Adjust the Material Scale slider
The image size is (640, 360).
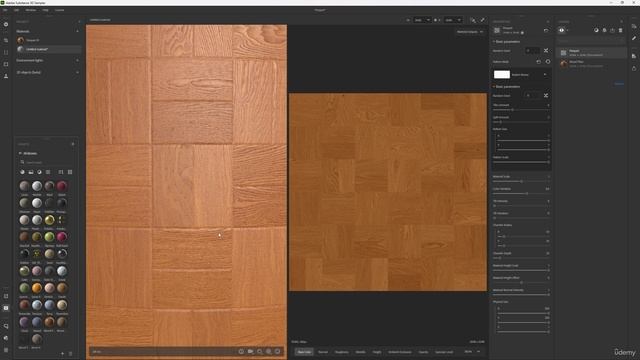[521, 181]
